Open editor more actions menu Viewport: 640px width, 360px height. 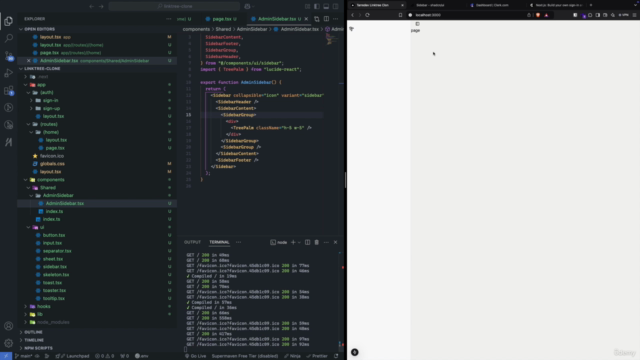click(x=336, y=19)
